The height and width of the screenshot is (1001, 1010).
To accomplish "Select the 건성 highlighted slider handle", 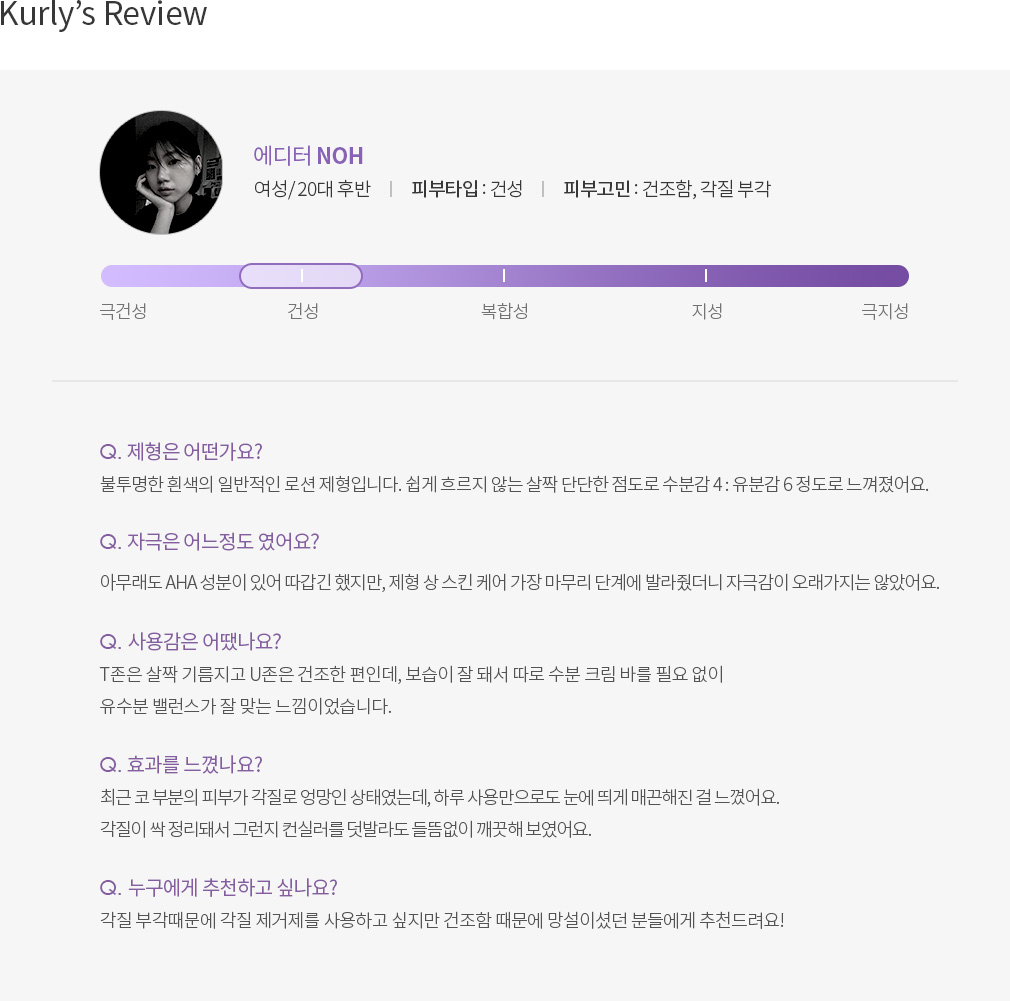I will point(301,276).
